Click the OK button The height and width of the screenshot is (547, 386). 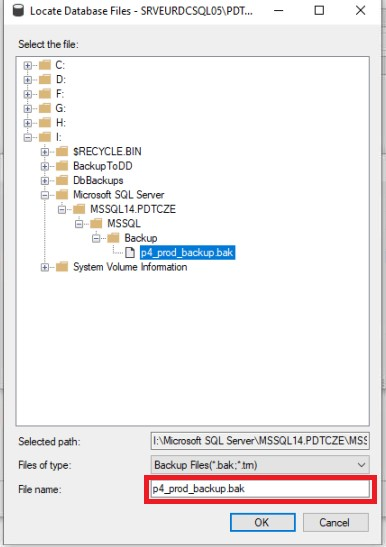tap(262, 522)
